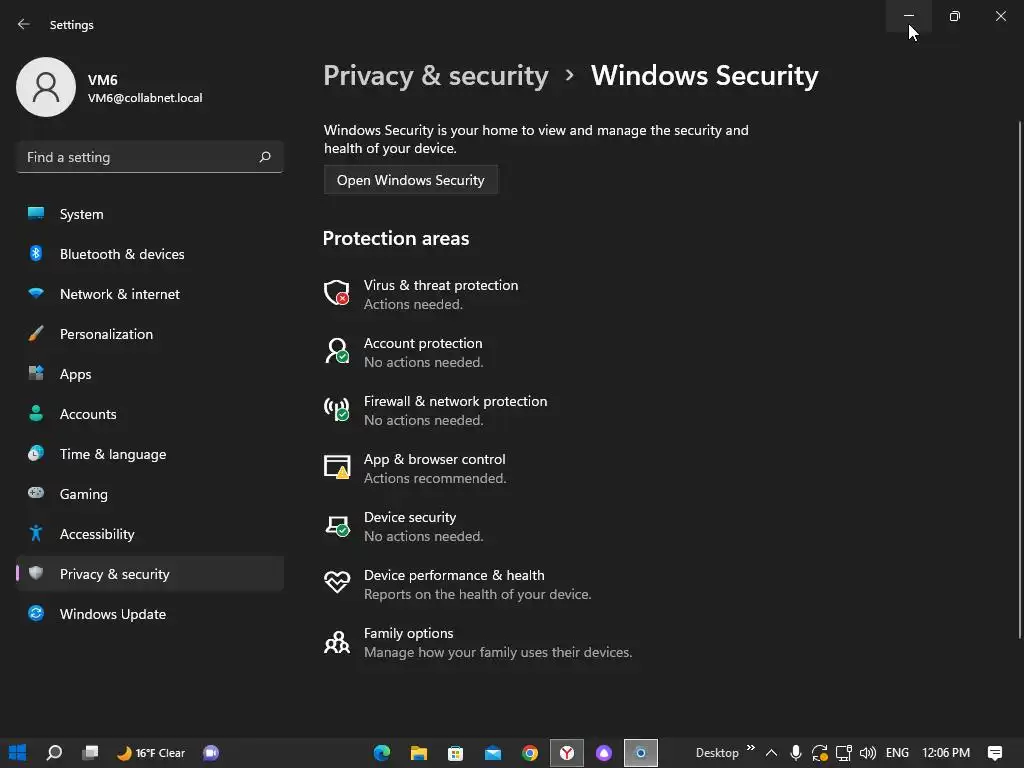Click the Settings gear icon on the taskbar
The width and height of the screenshot is (1024, 768).
(x=641, y=753)
